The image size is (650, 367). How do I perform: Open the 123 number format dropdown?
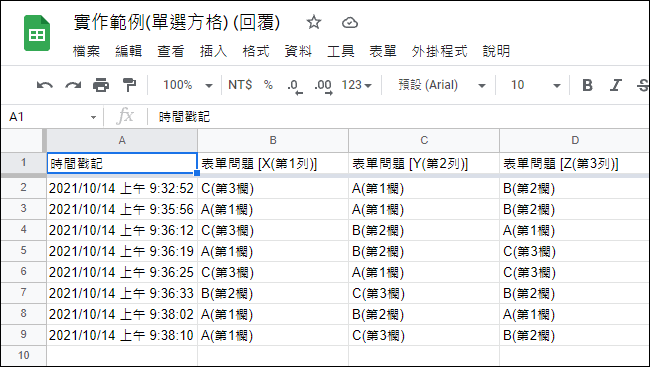pos(357,85)
